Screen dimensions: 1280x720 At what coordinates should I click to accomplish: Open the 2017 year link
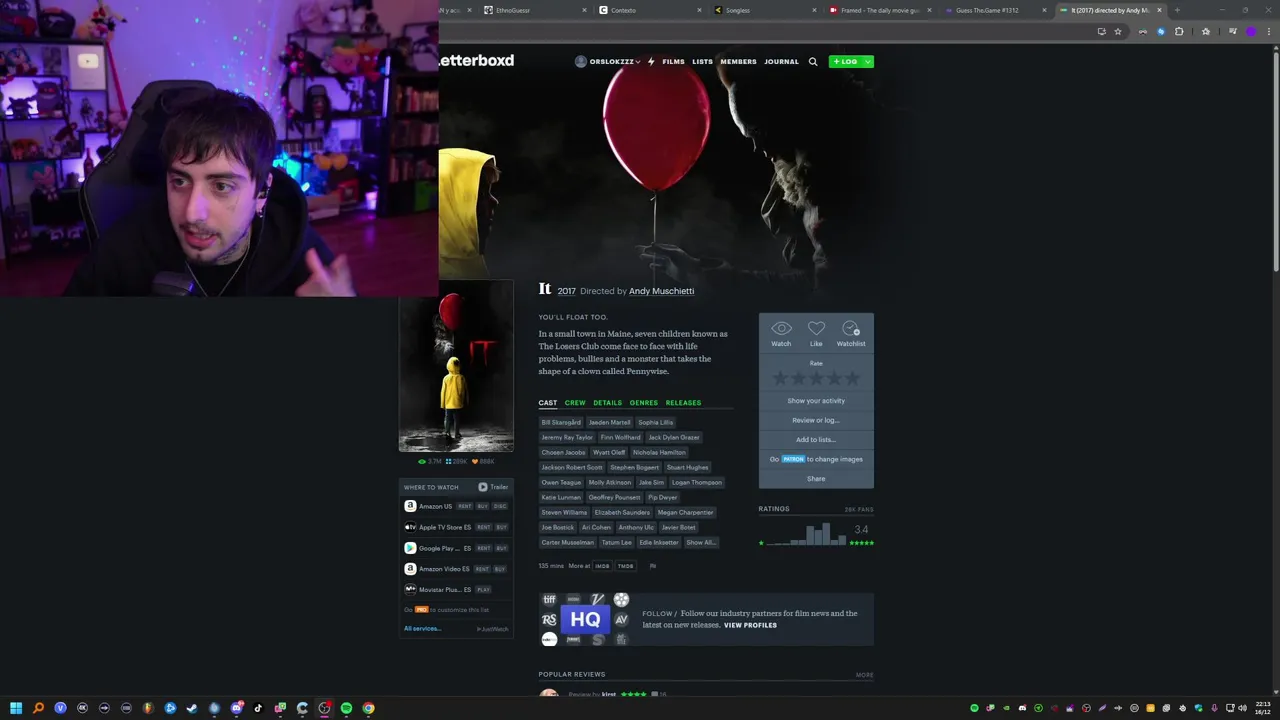click(x=566, y=291)
